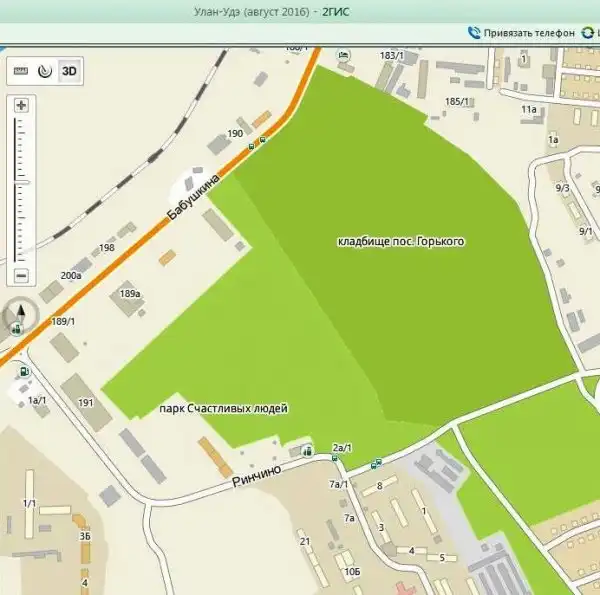Click the bus stop icon near building 190

point(262,141)
